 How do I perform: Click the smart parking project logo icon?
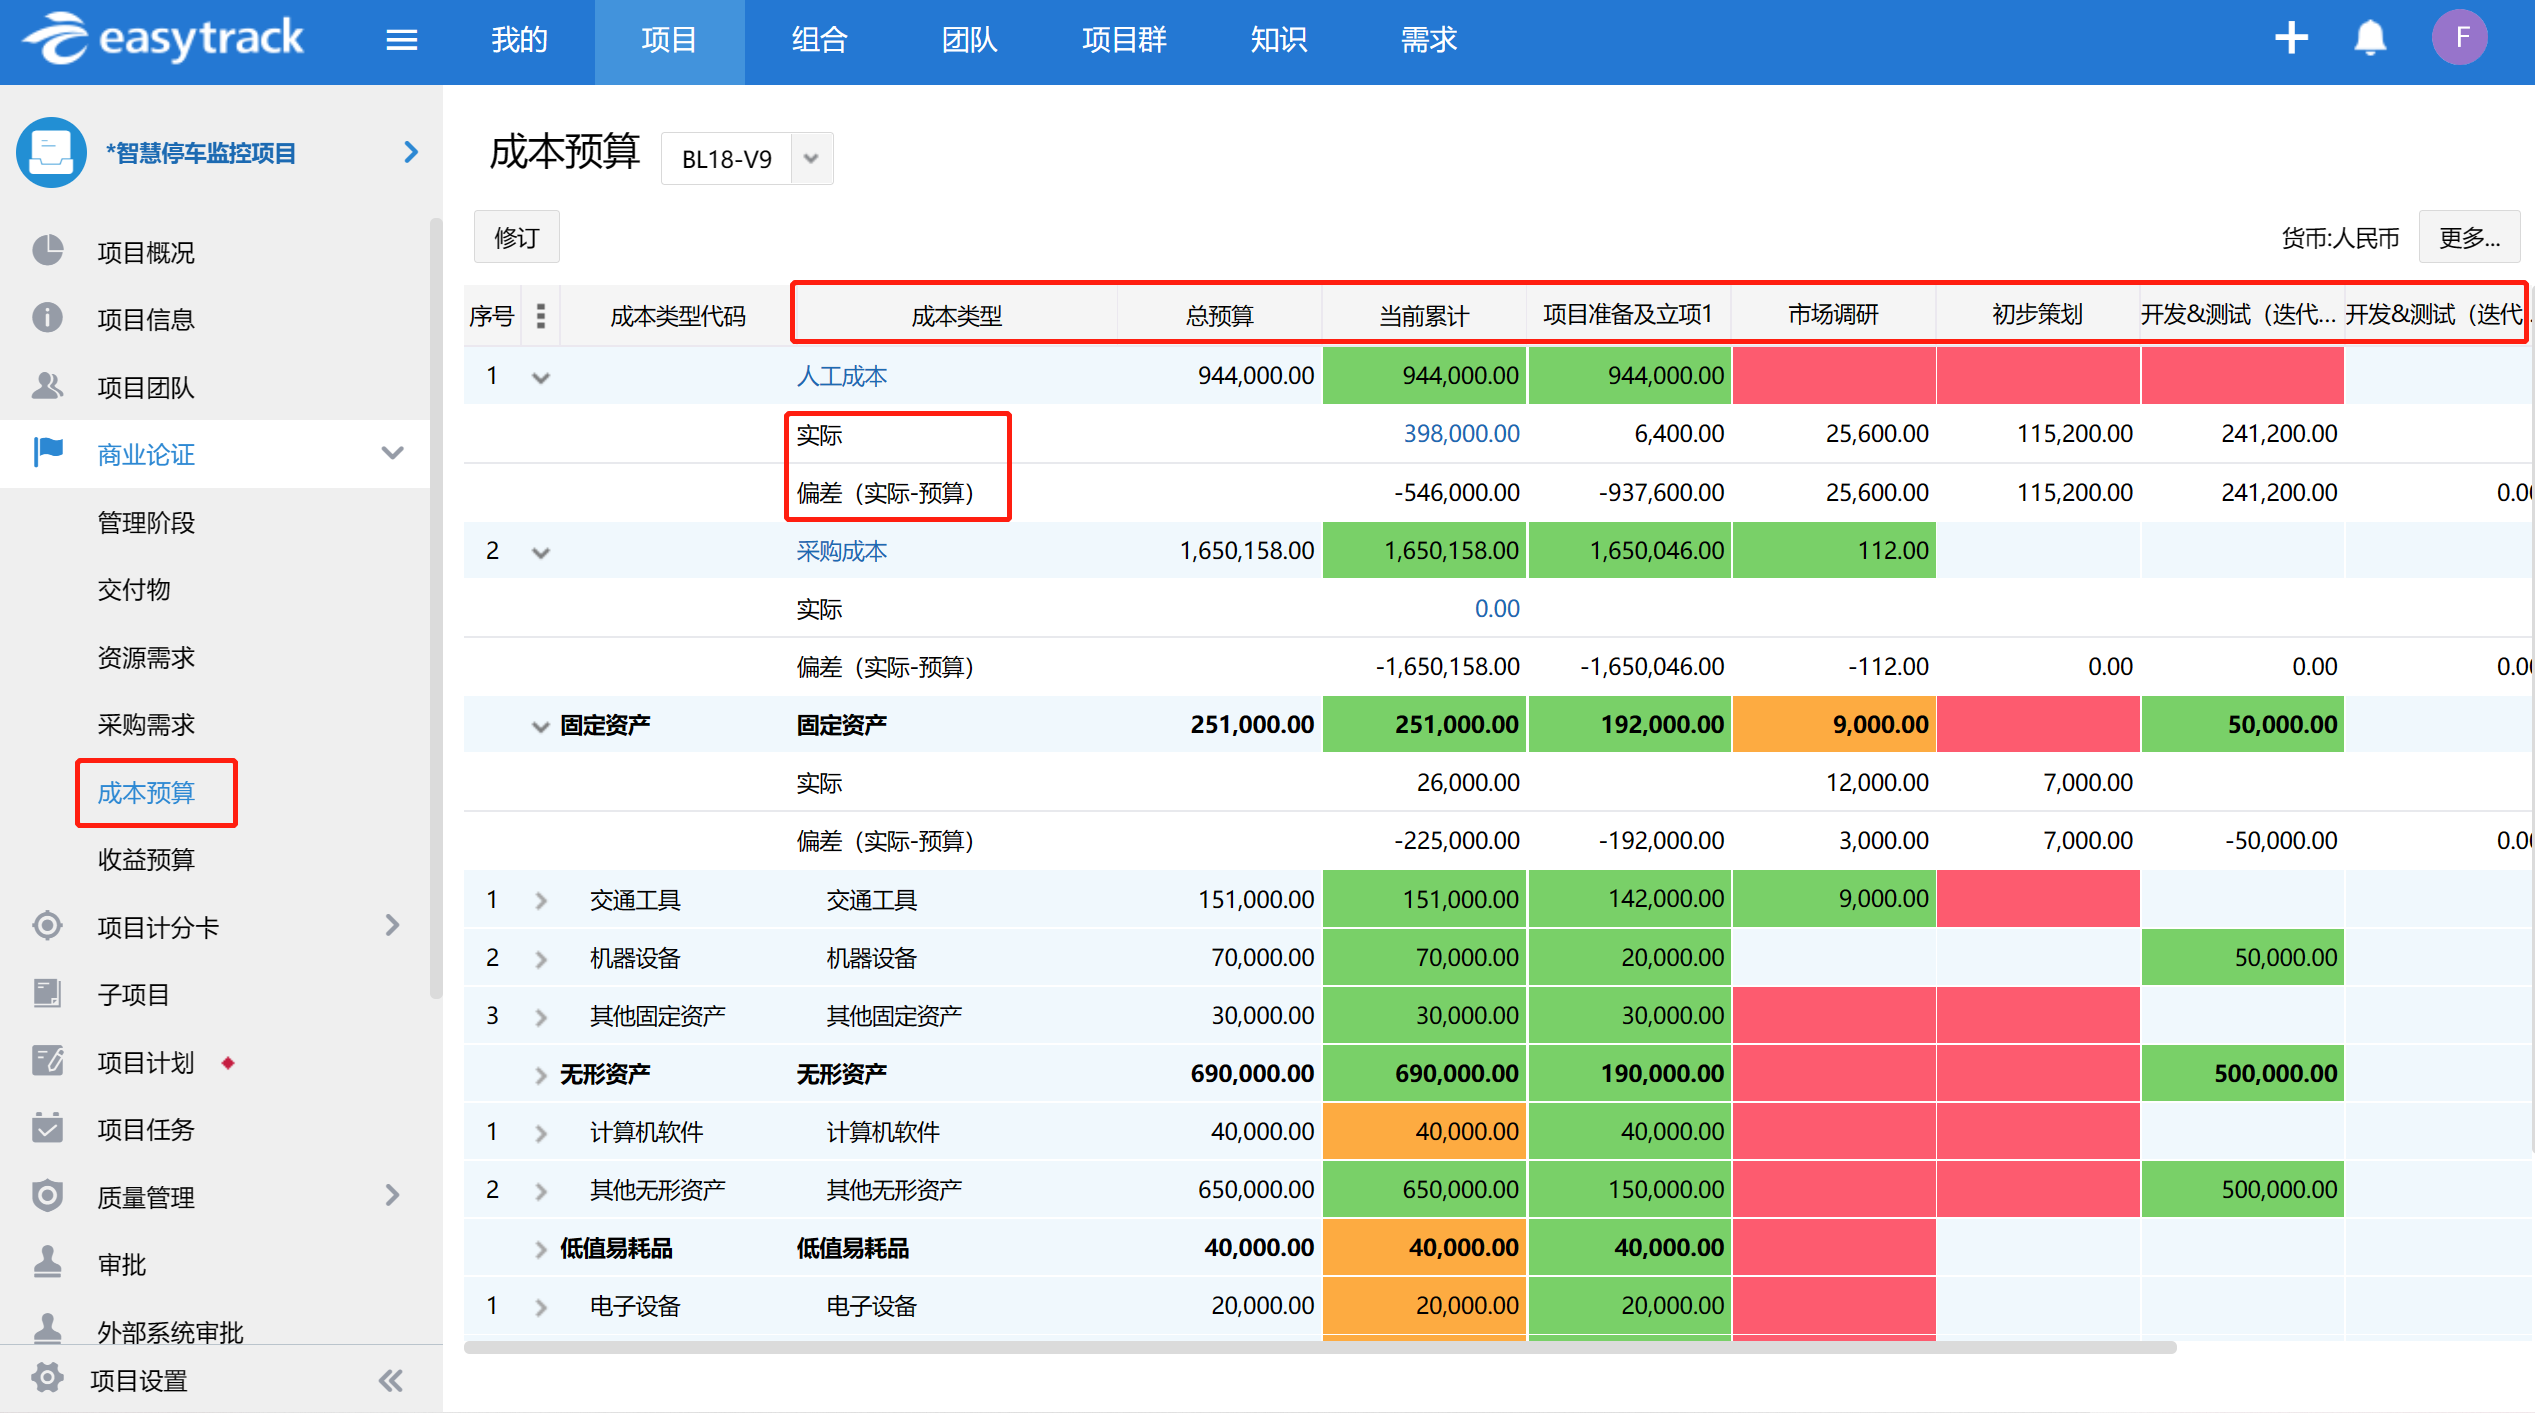51,153
